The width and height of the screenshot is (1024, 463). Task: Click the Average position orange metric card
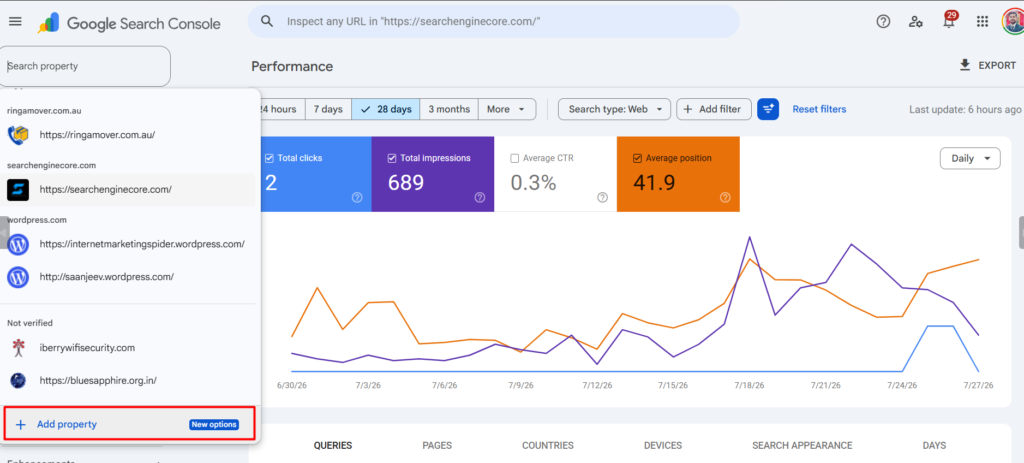[x=678, y=174]
